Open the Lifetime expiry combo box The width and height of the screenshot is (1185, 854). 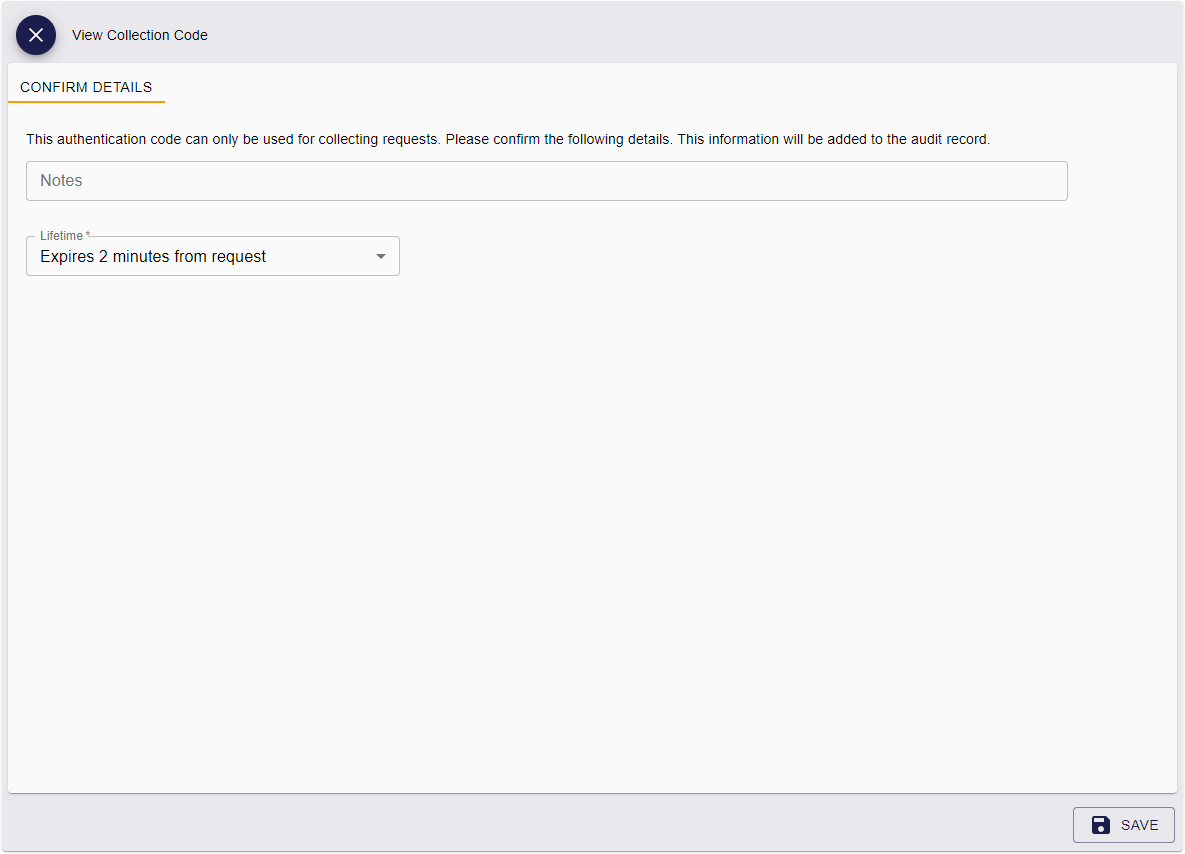(212, 256)
